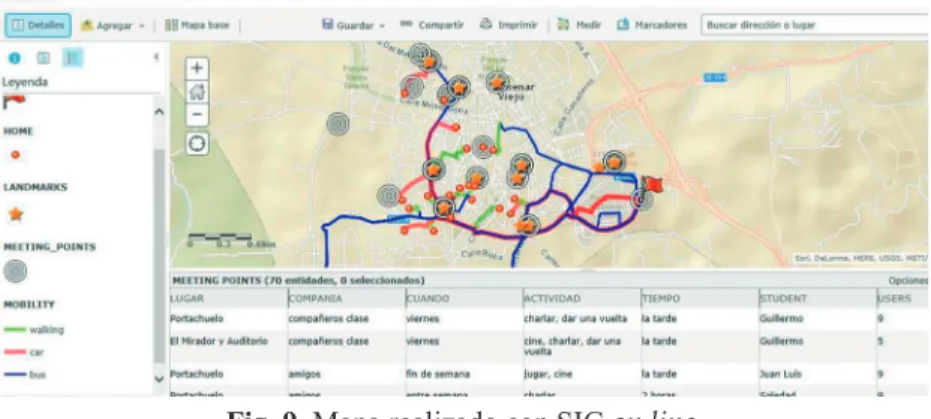Click the MEETING_POINTS circle legend symbol

(15, 271)
